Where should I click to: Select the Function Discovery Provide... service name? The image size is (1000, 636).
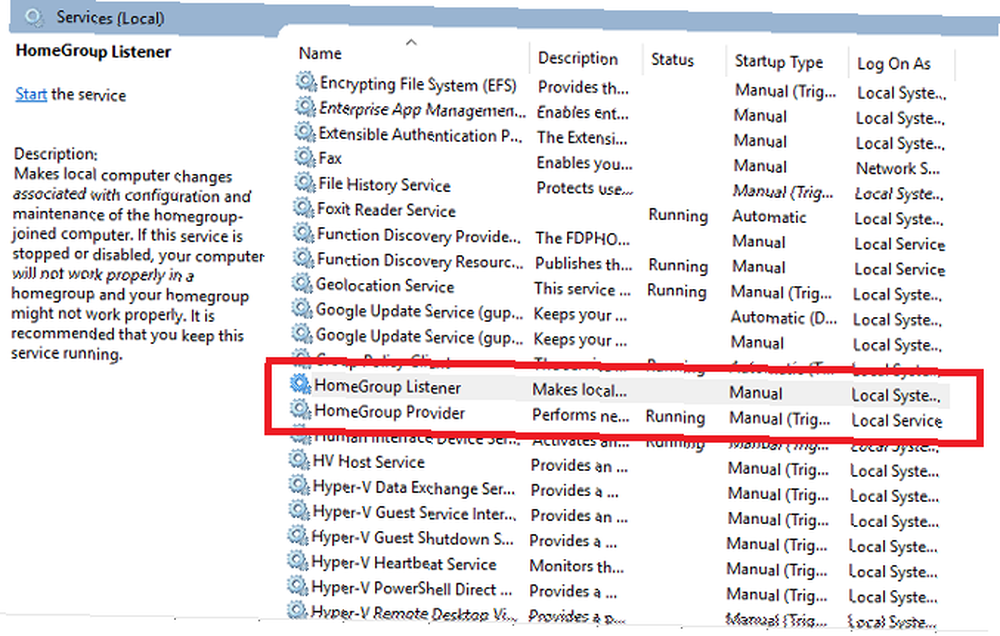418,235
